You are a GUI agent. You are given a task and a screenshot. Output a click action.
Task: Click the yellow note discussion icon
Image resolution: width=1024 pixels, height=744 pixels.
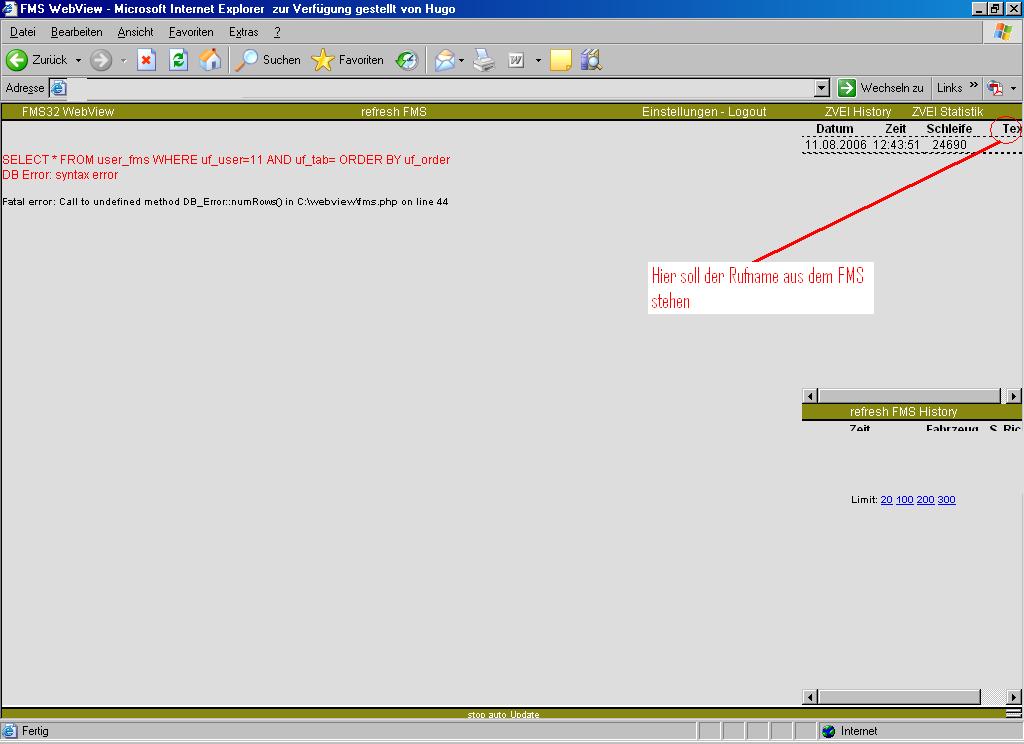click(x=560, y=60)
